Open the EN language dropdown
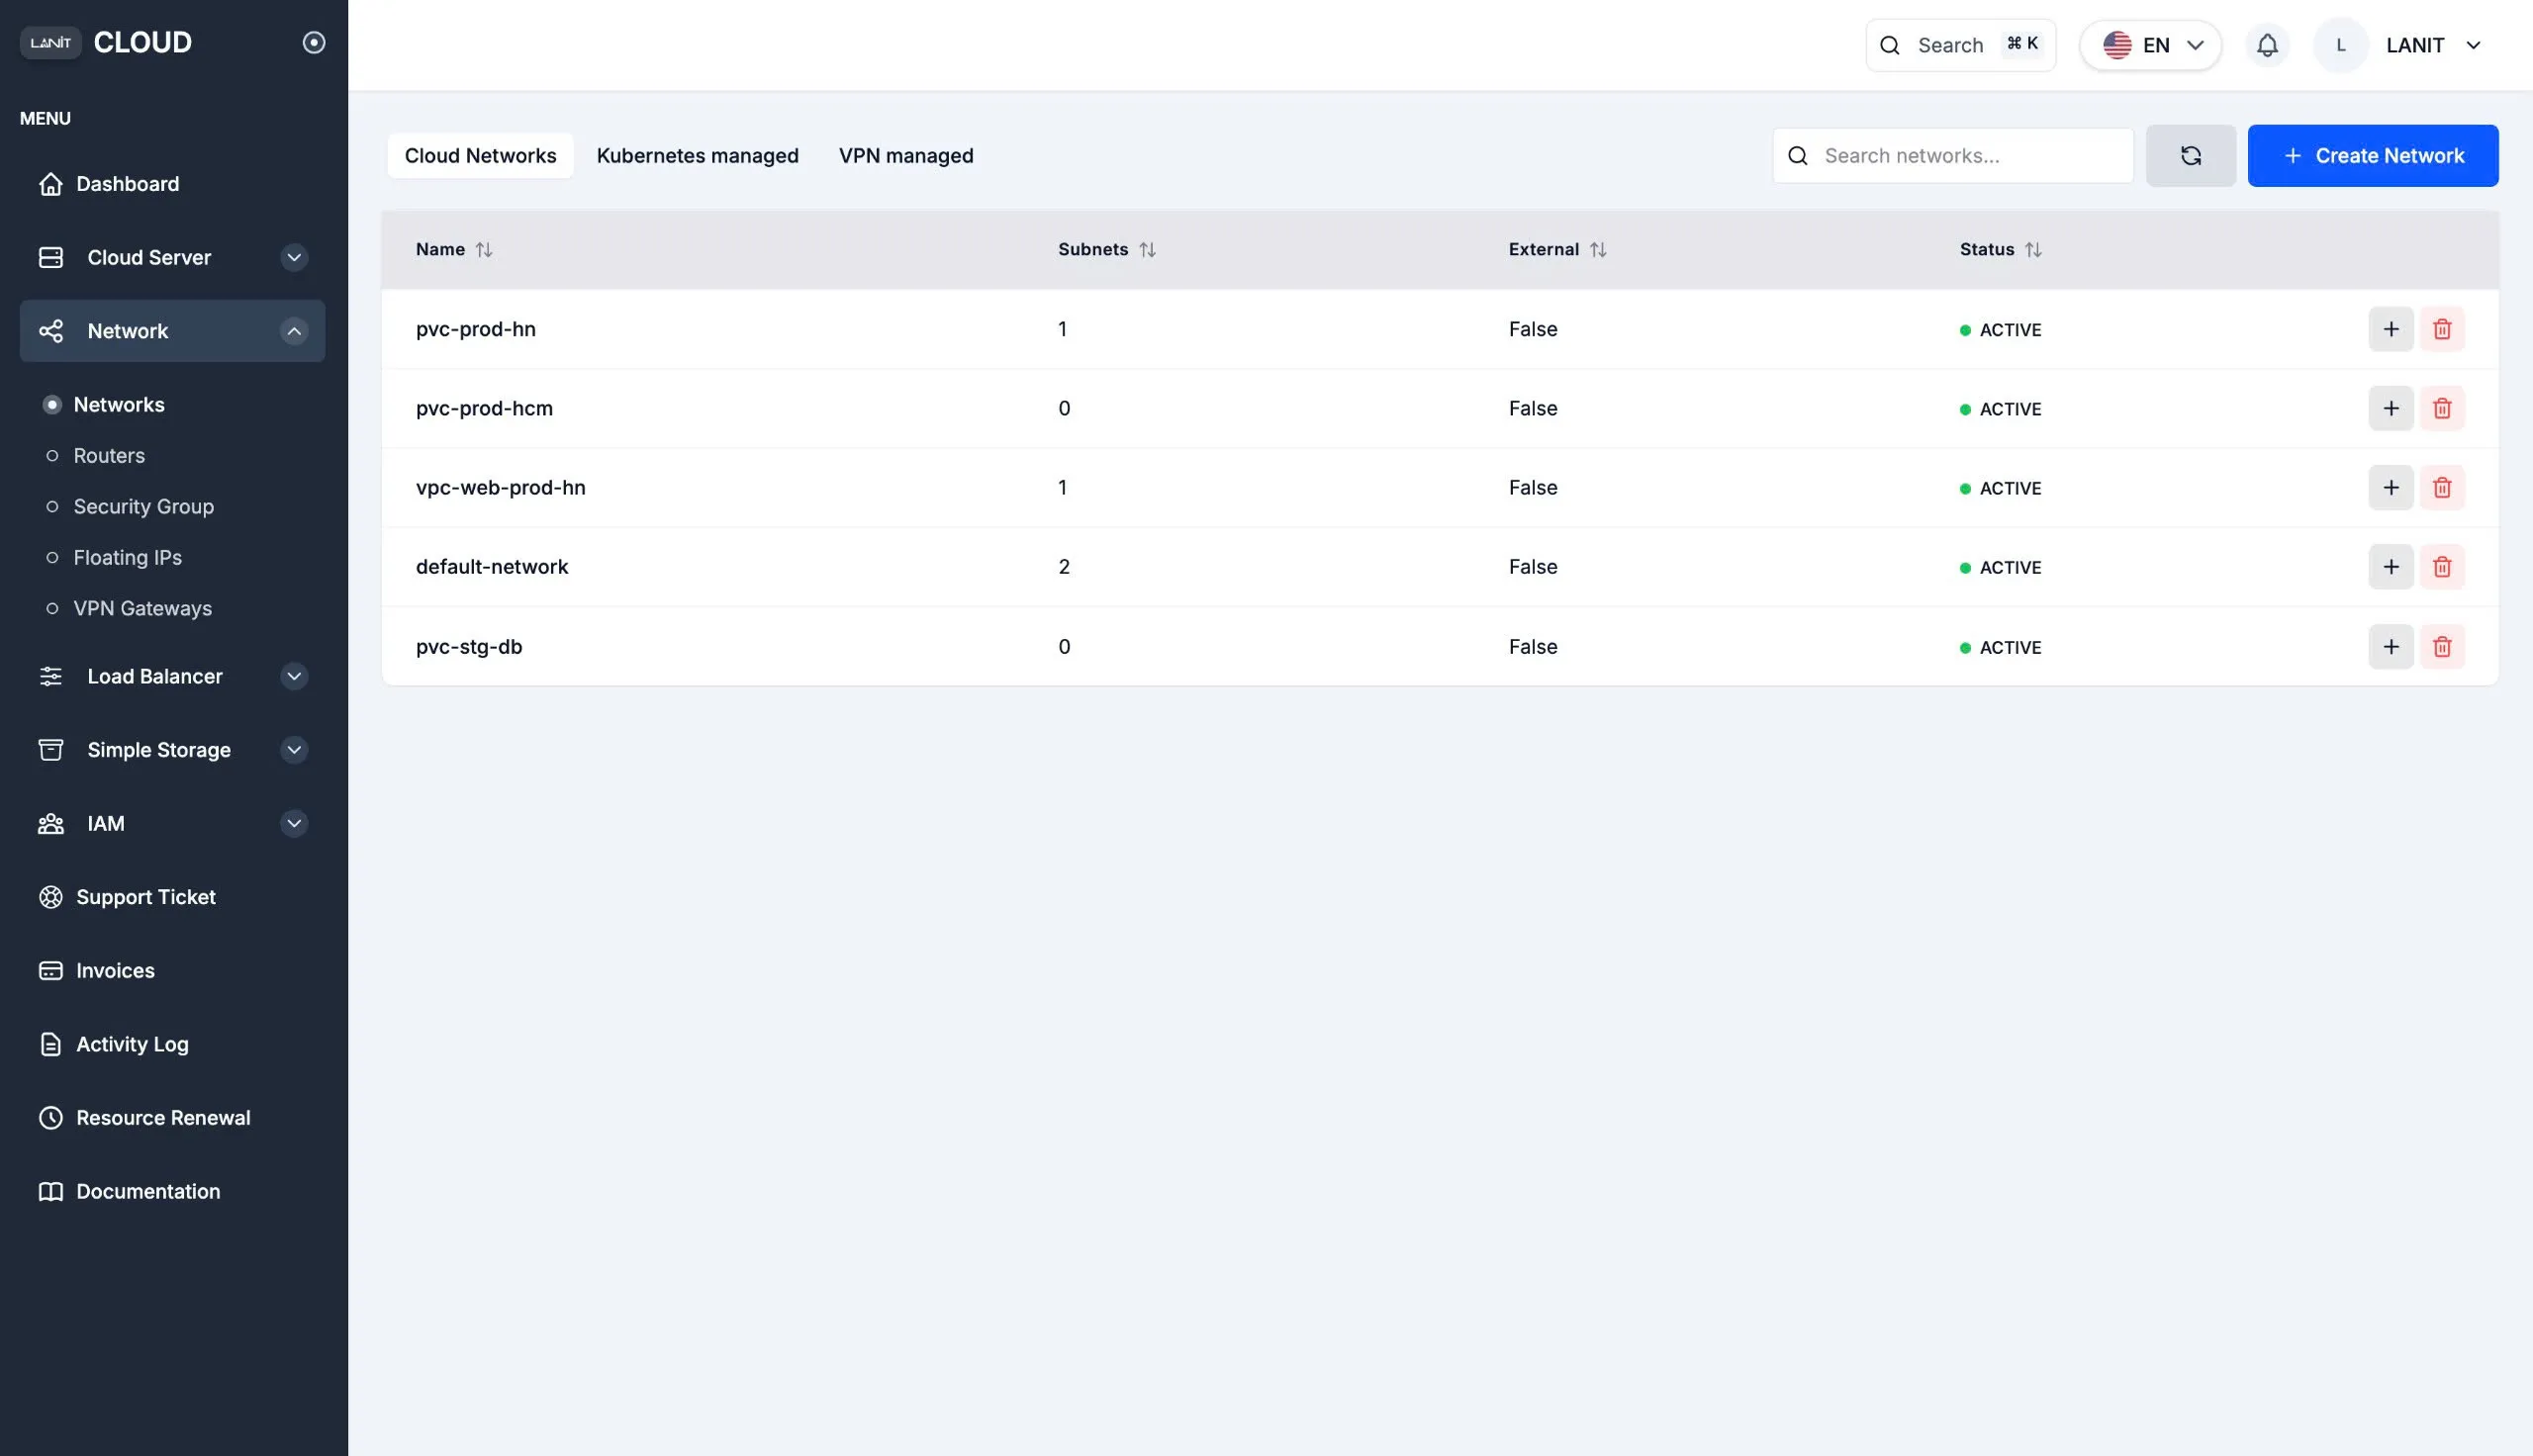This screenshot has width=2533, height=1456. click(x=2151, y=45)
